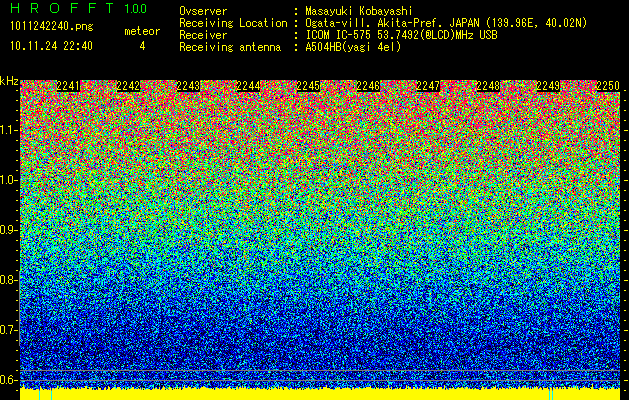
Task: Click the 'Receiving antenna' label
Action: pos(230,47)
